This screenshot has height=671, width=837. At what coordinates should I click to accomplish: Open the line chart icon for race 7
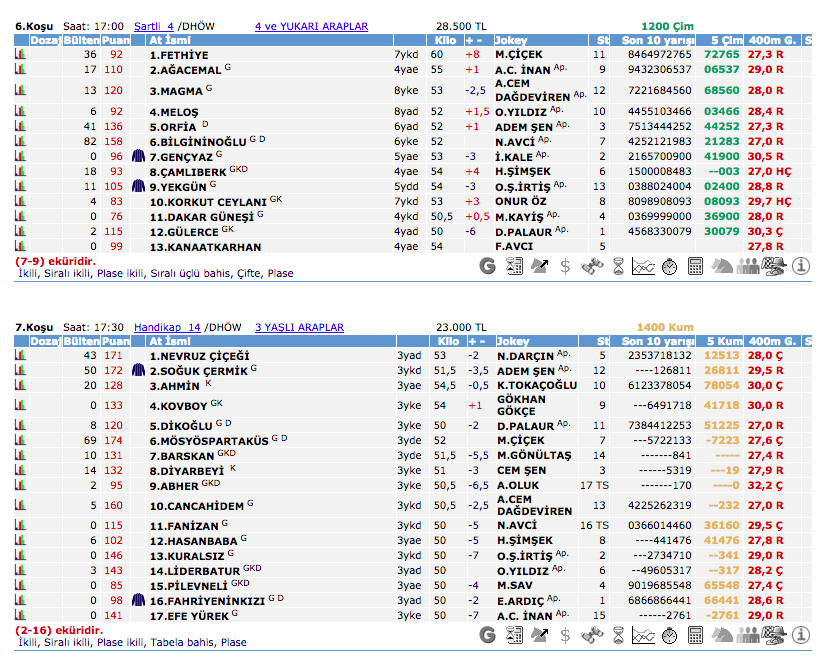(x=644, y=635)
